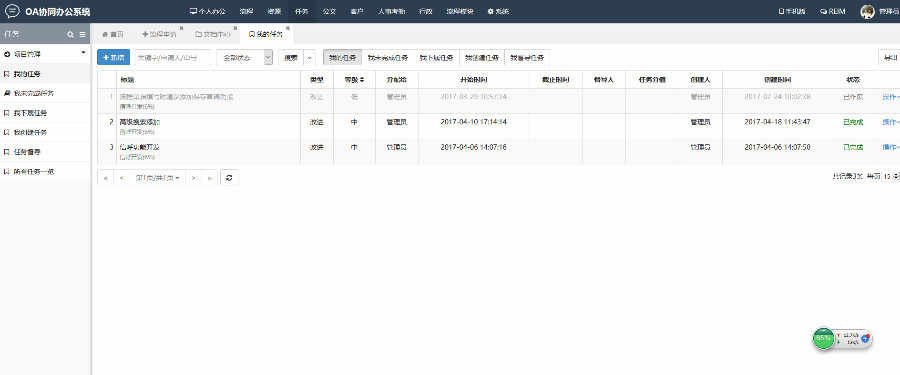
Task: Focus the keyword search input field
Action: [x=173, y=57]
